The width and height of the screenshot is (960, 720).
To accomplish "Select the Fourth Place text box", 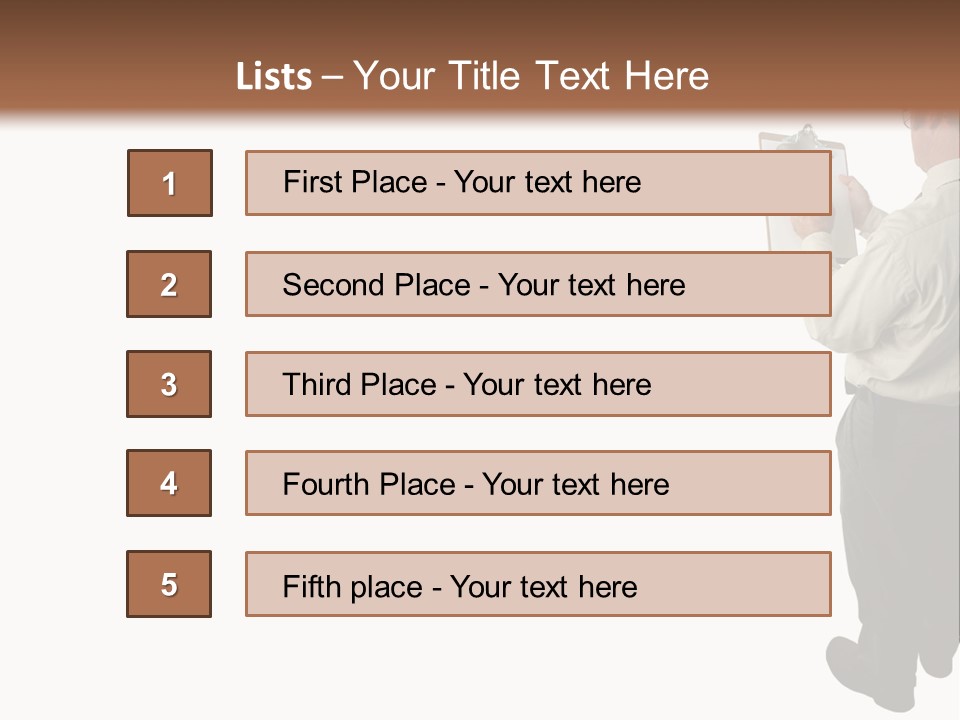I will 538,483.
